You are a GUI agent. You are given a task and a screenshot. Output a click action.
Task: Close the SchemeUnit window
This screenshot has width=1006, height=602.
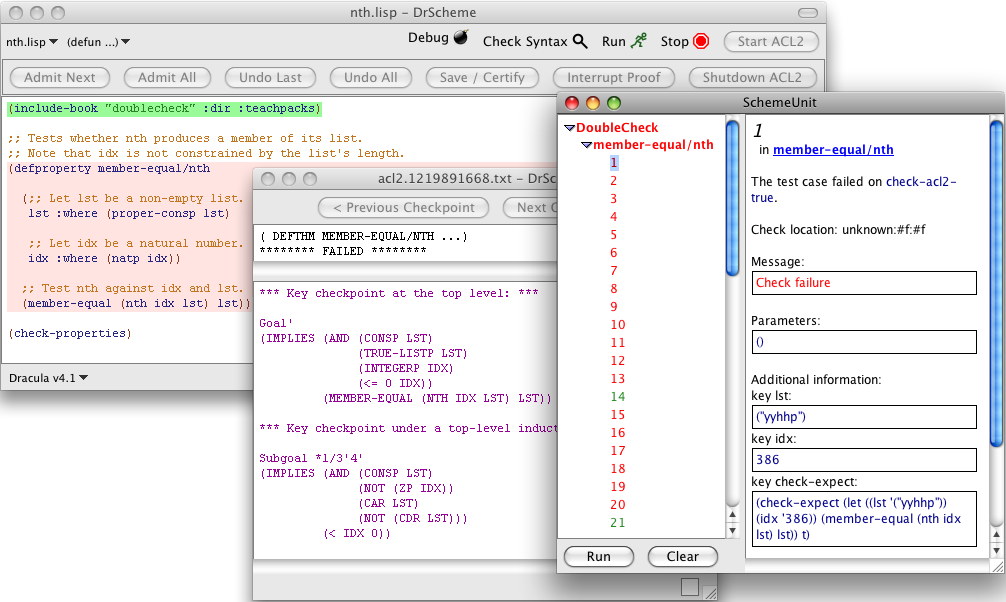click(572, 102)
